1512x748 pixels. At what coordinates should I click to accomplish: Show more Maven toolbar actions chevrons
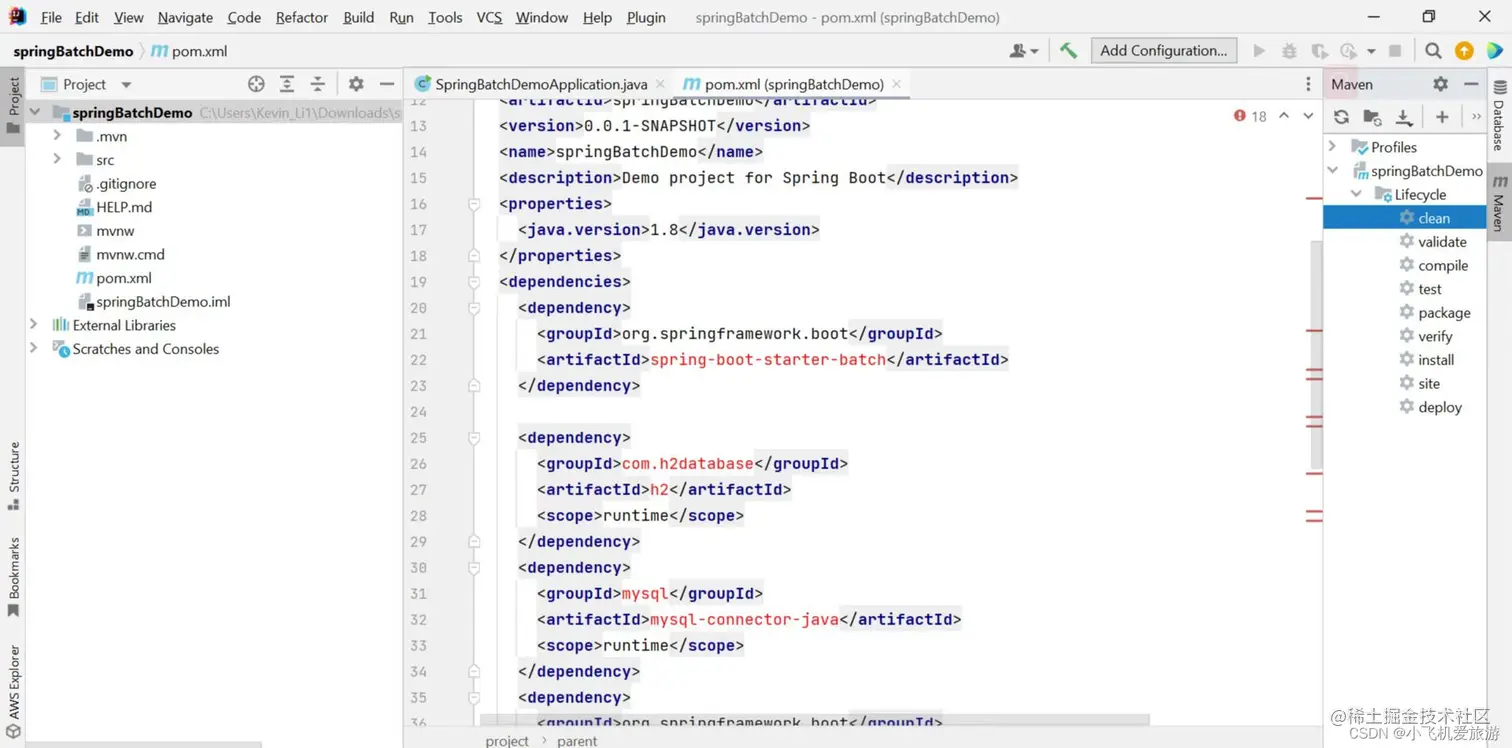click(1476, 117)
